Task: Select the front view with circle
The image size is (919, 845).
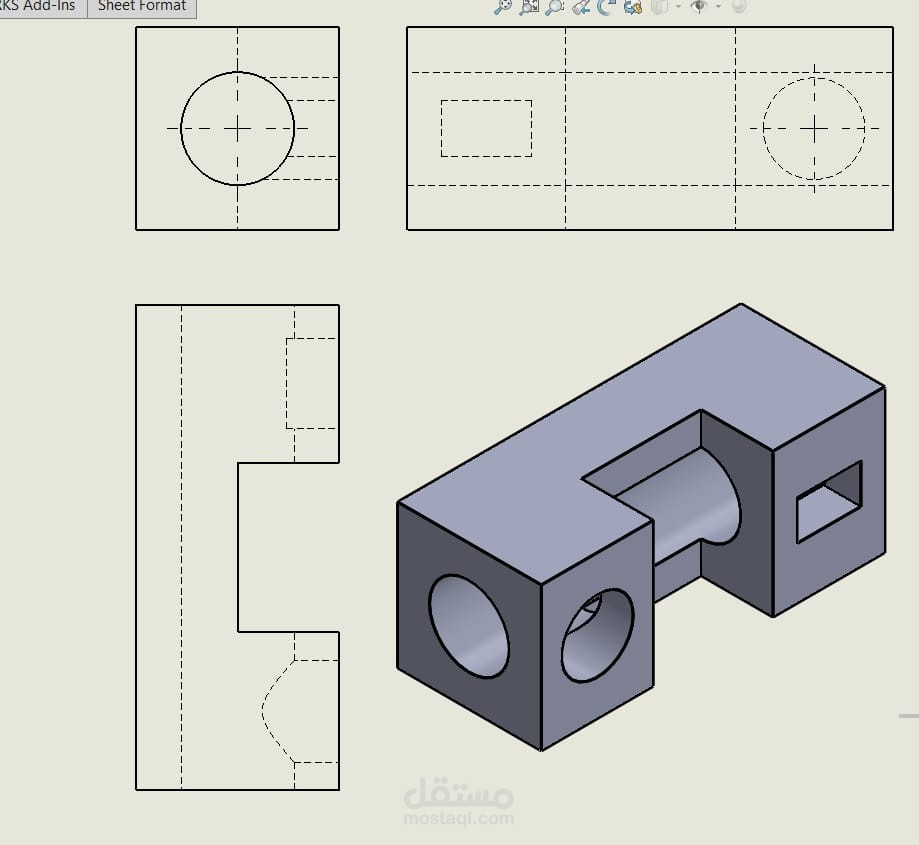Action: click(x=237, y=128)
